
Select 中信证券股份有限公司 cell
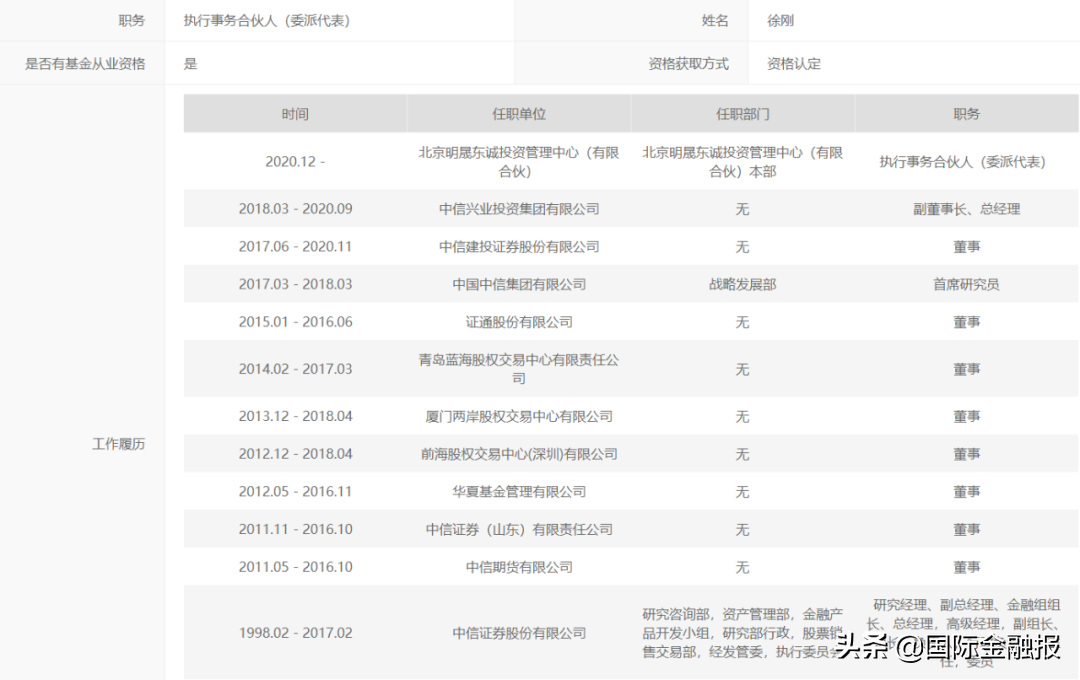point(519,632)
